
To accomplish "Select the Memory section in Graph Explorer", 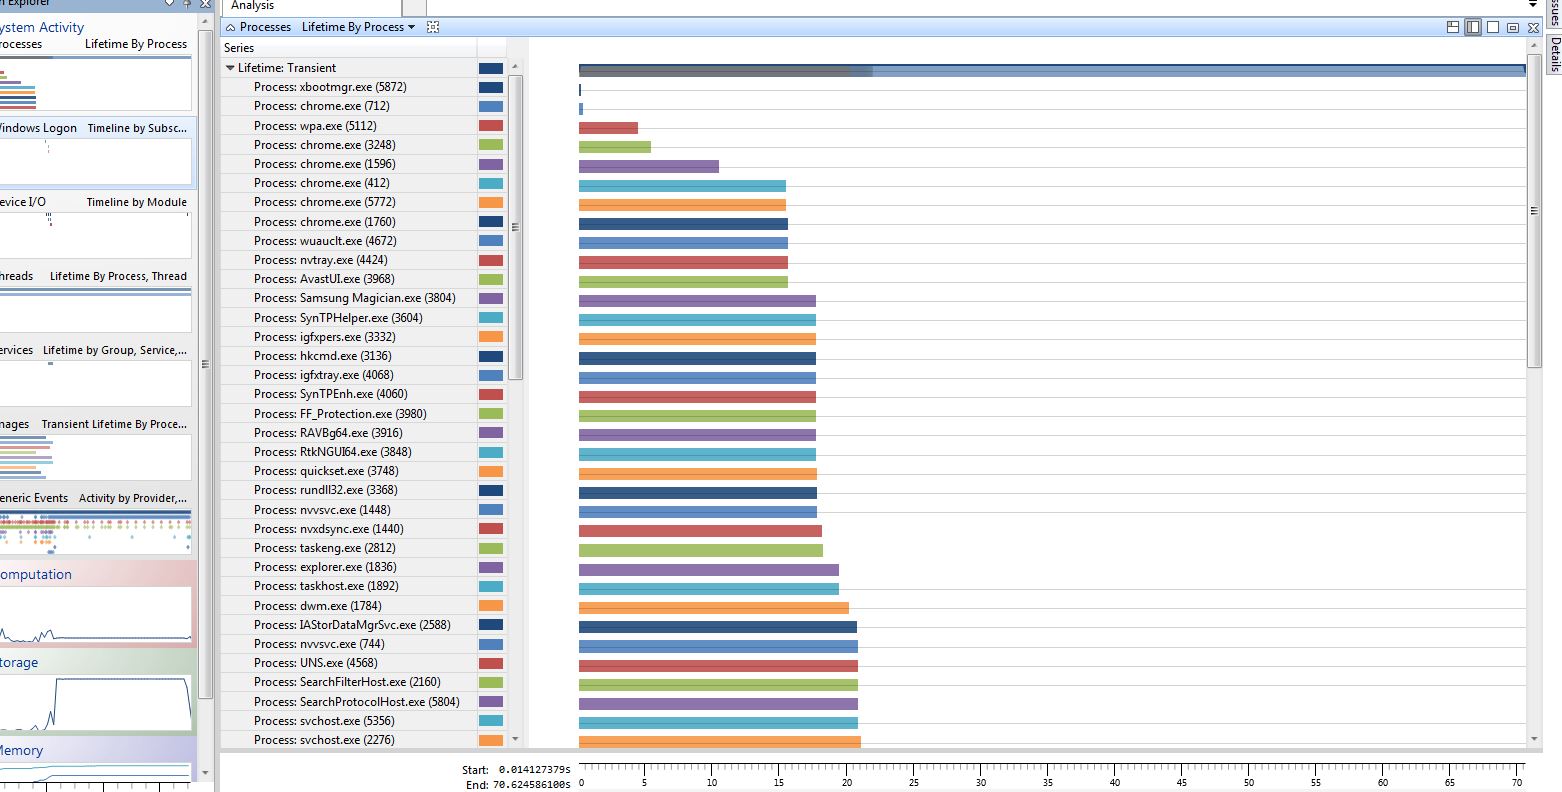I will pos(21,750).
